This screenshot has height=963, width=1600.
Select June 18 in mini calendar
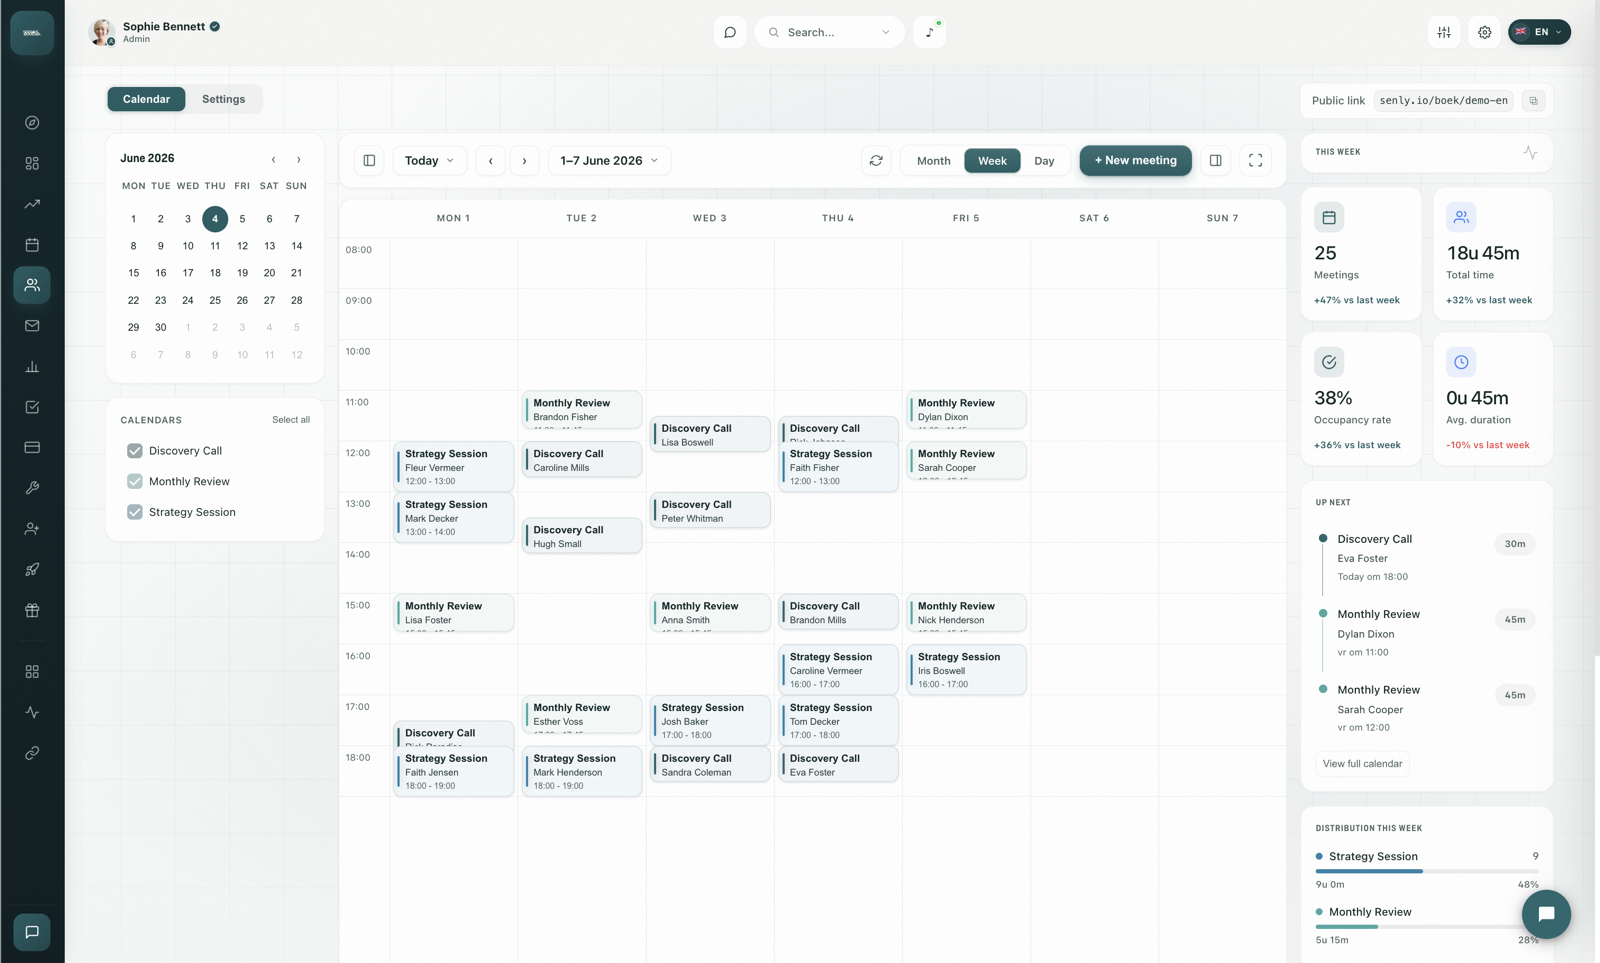pyautogui.click(x=215, y=273)
